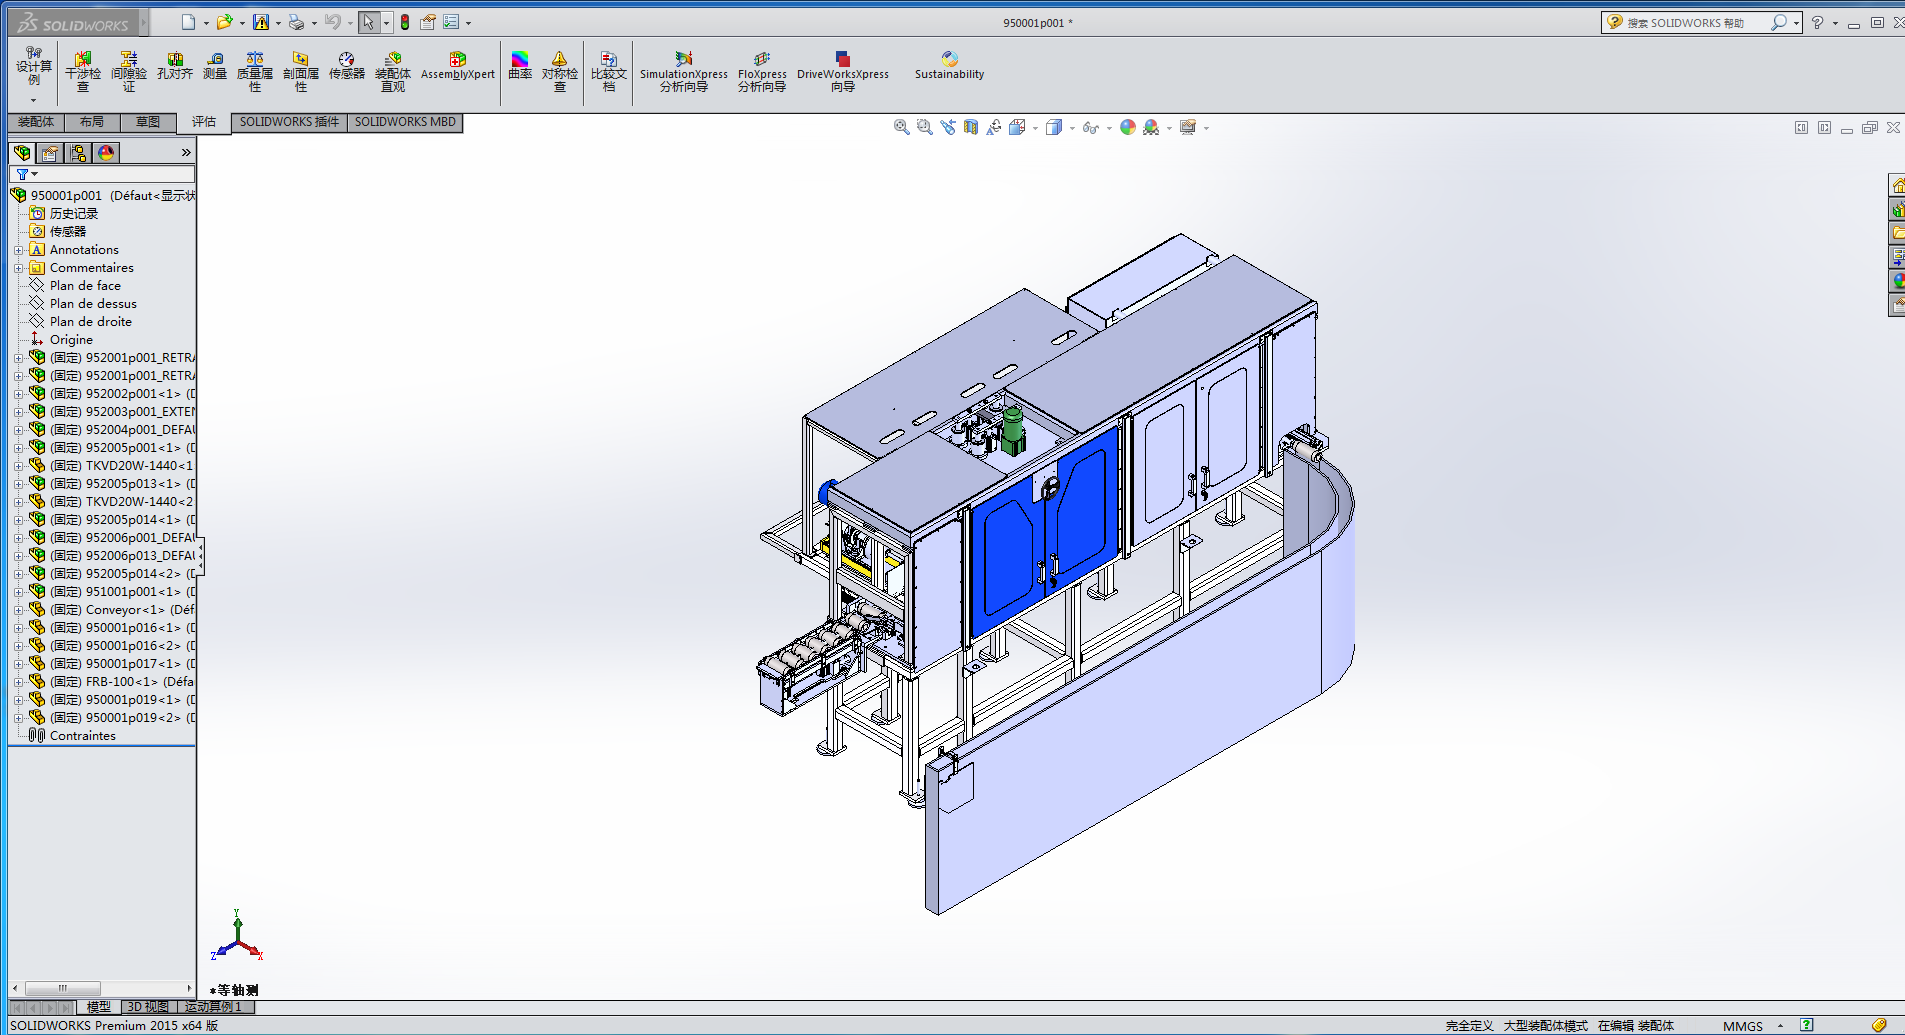The width and height of the screenshot is (1905, 1035).
Task: Open the 运动算例1 motion study tab
Action: (213, 1007)
